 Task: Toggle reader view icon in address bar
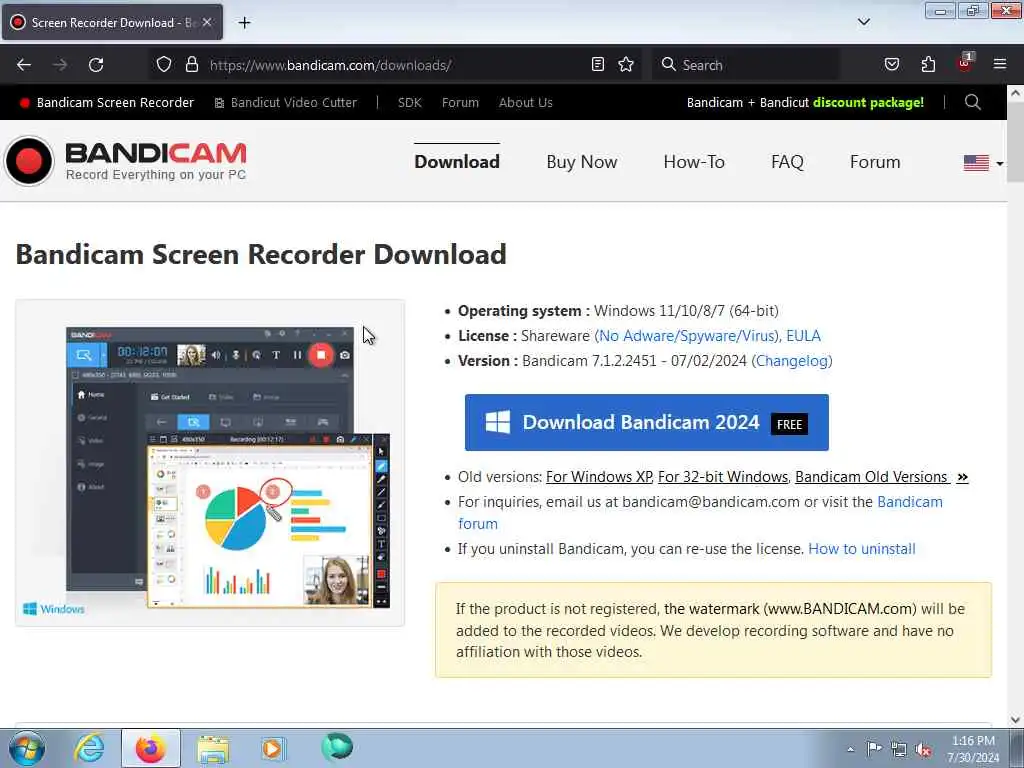coord(598,64)
